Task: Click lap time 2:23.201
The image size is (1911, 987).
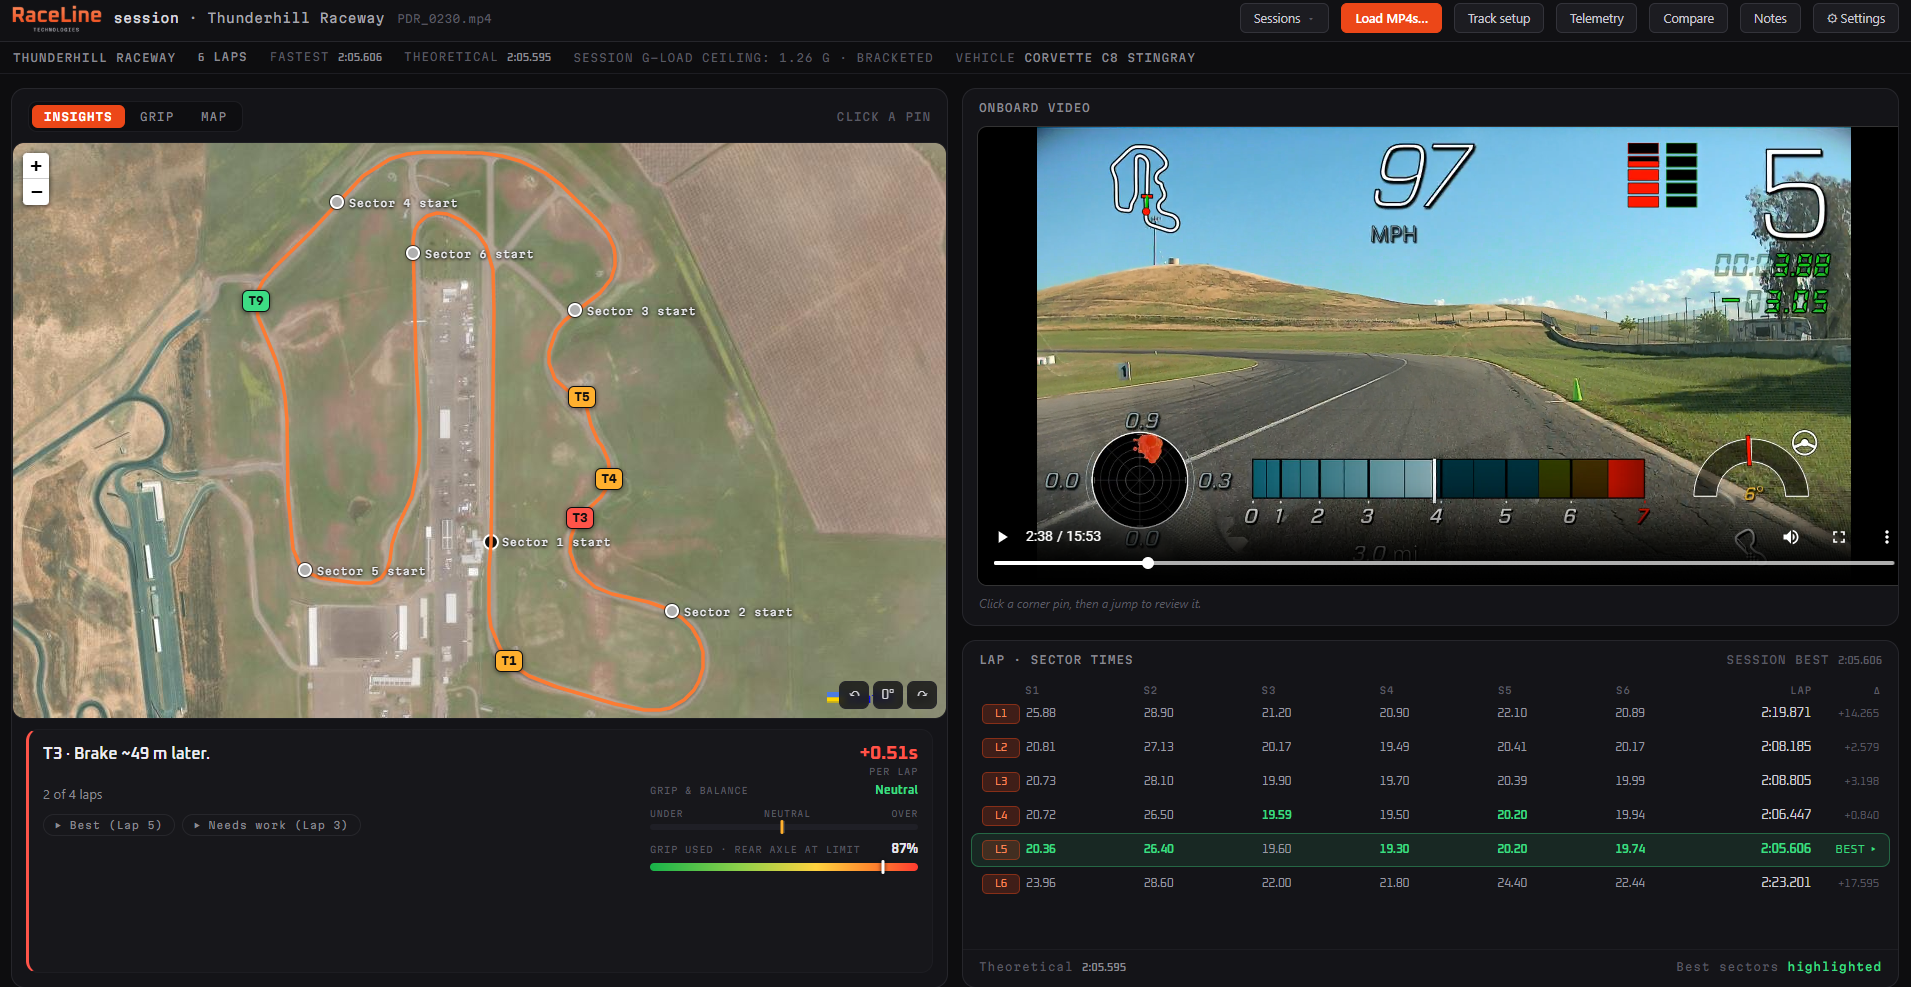Action: point(1785,883)
